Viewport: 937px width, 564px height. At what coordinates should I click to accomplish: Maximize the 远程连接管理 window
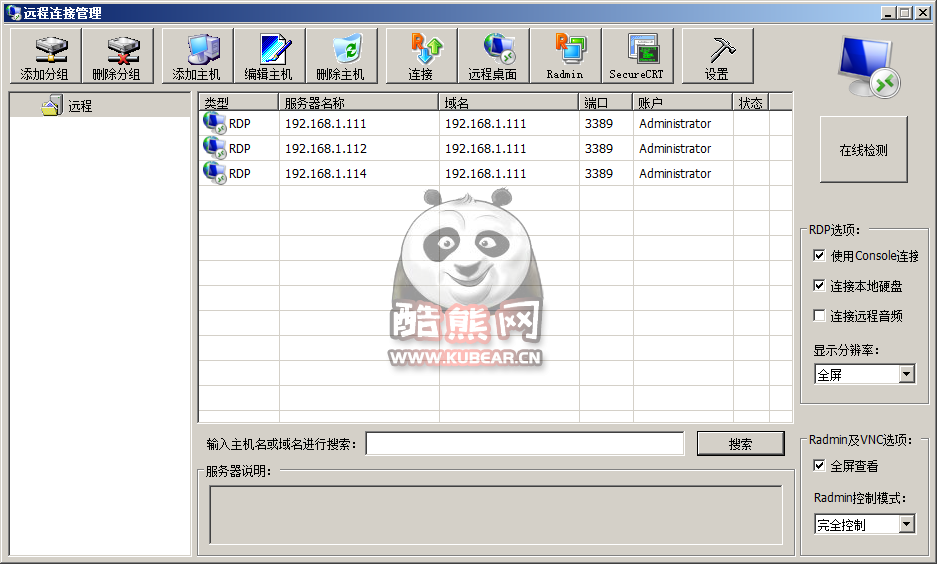pyautogui.click(x=905, y=13)
